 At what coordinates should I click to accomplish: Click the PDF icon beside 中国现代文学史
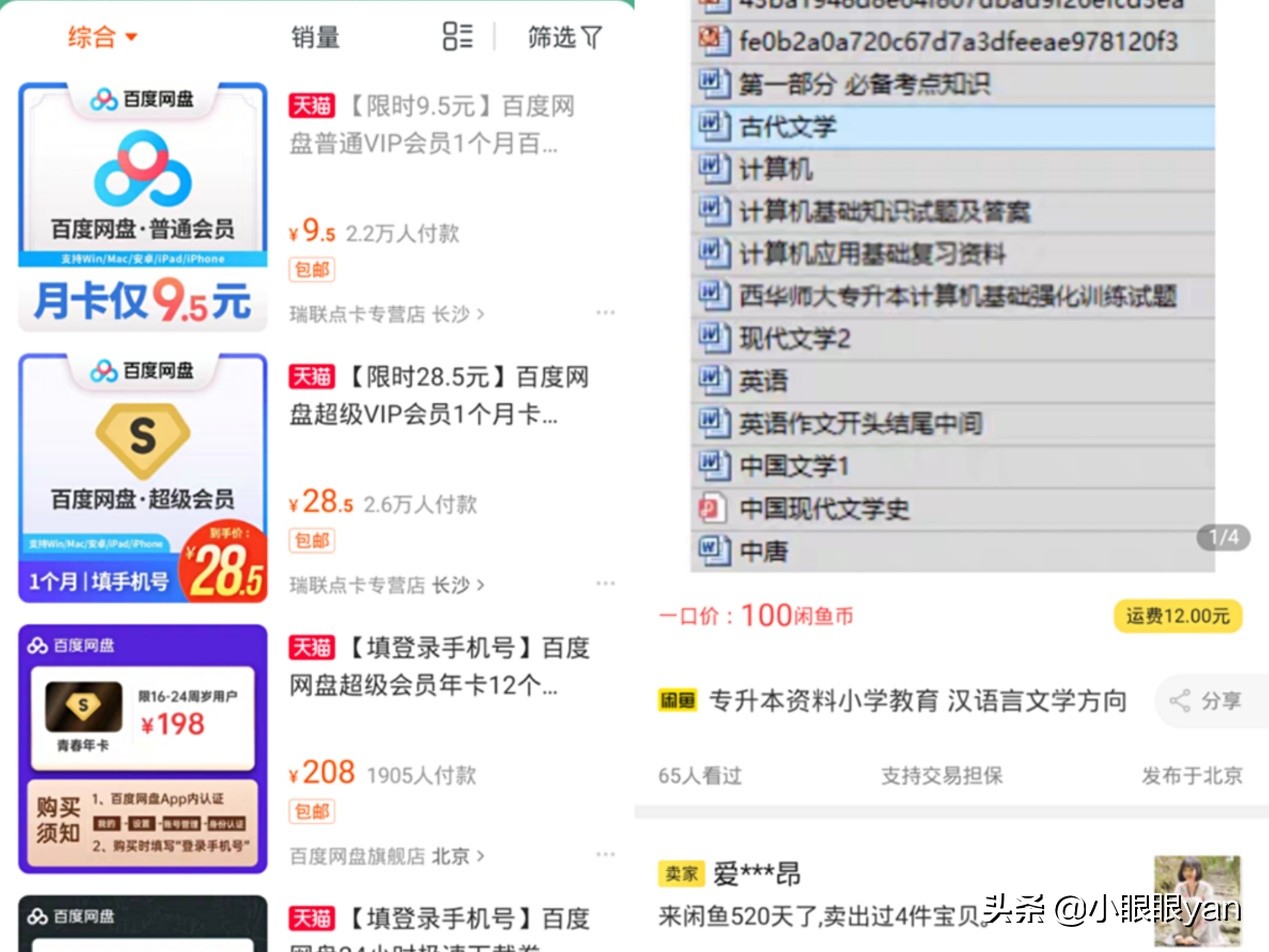click(713, 508)
